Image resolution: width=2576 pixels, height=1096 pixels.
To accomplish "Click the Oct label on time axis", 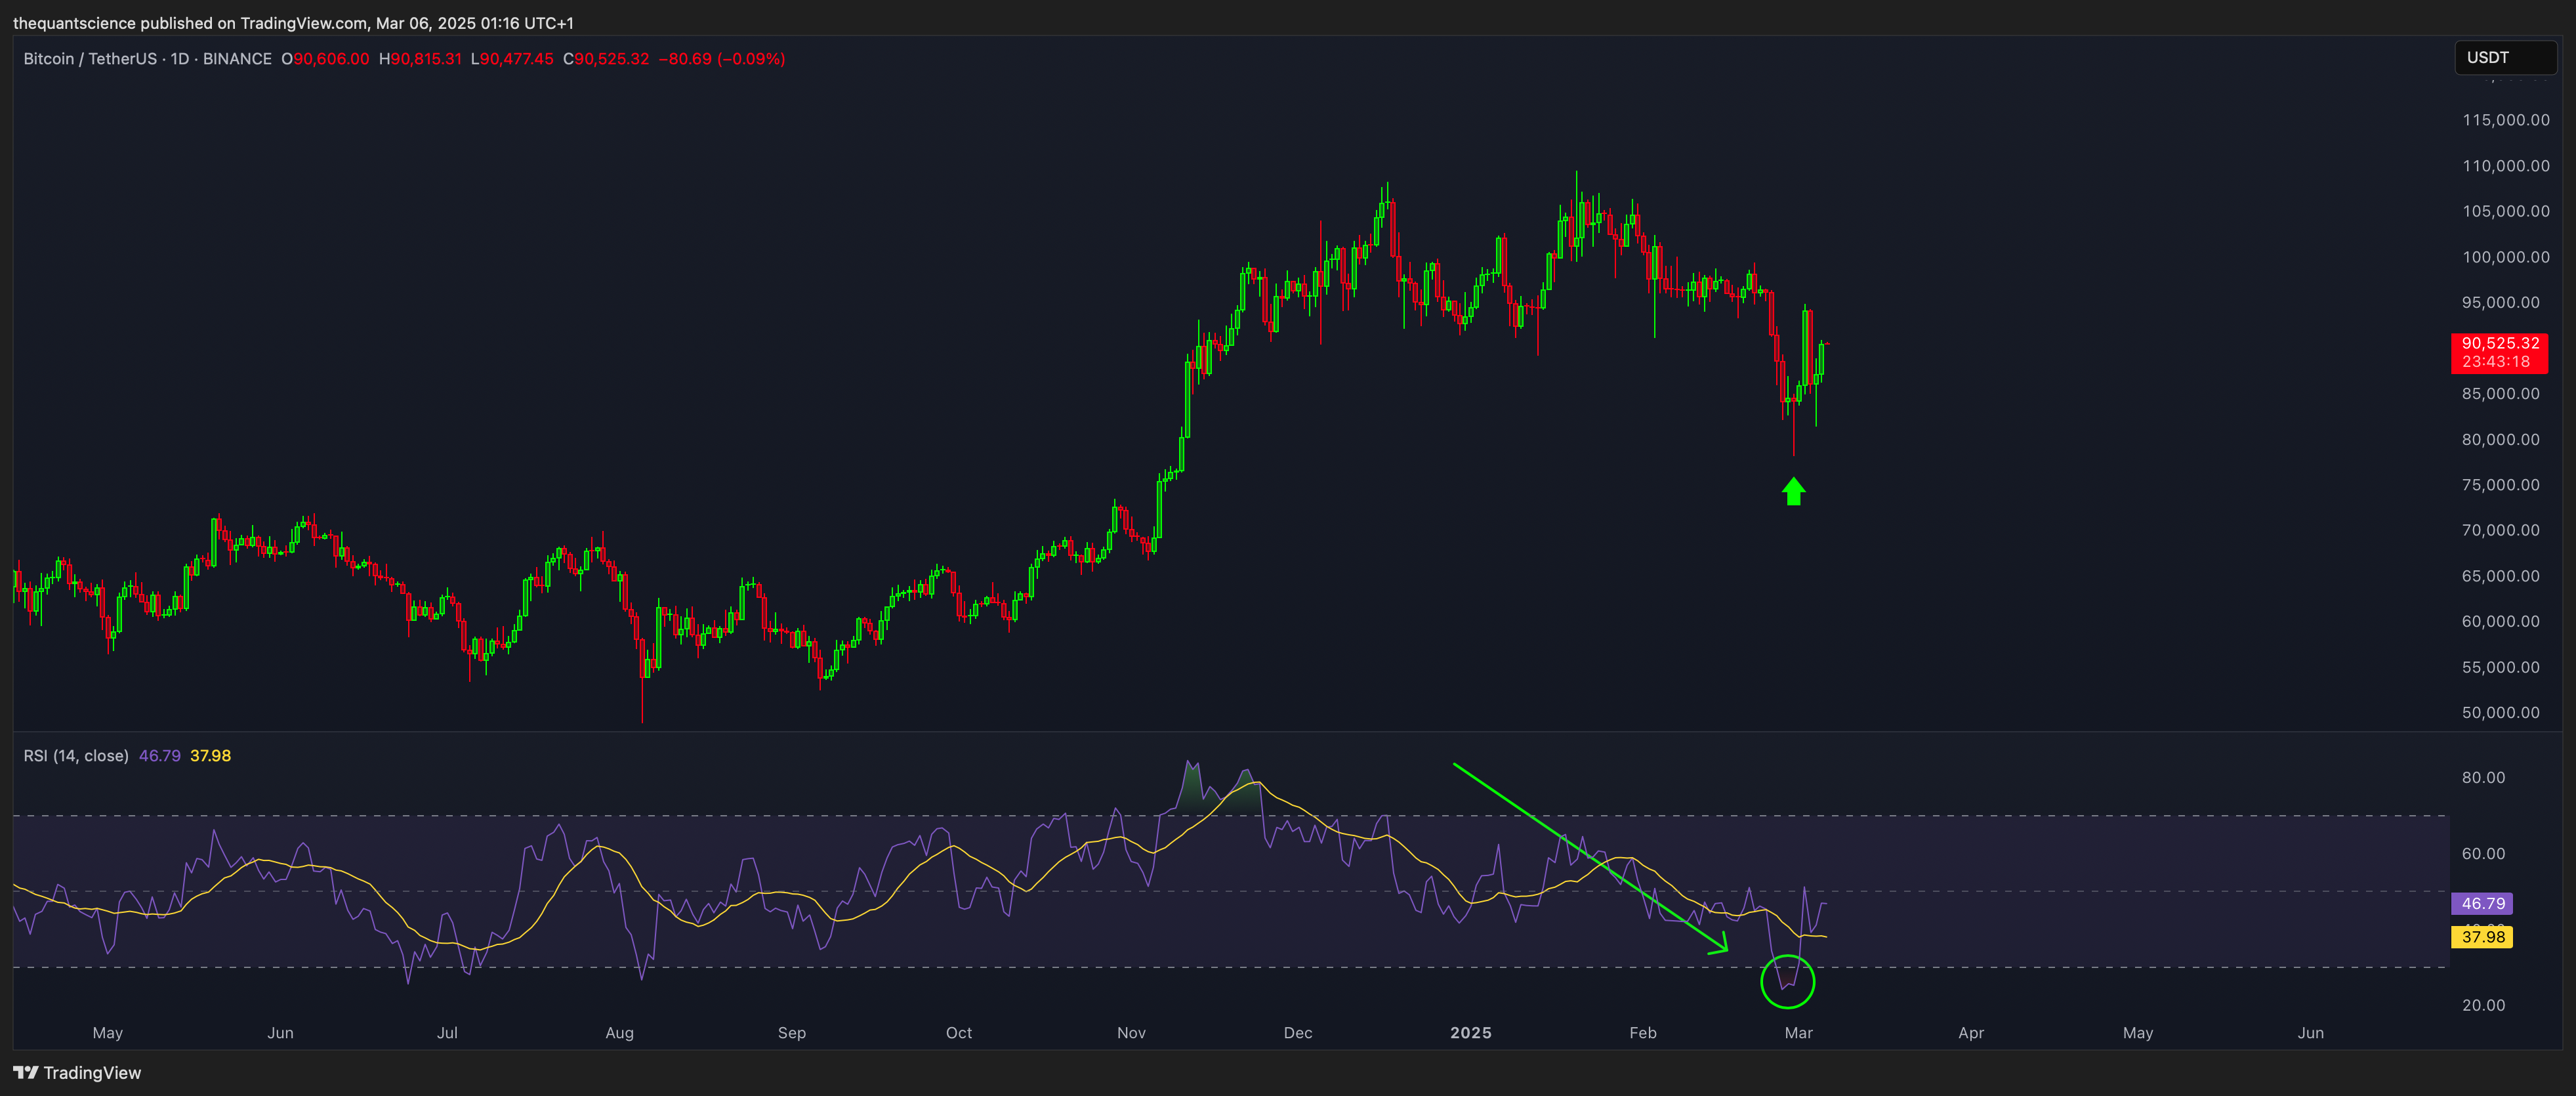I will pos(959,1033).
